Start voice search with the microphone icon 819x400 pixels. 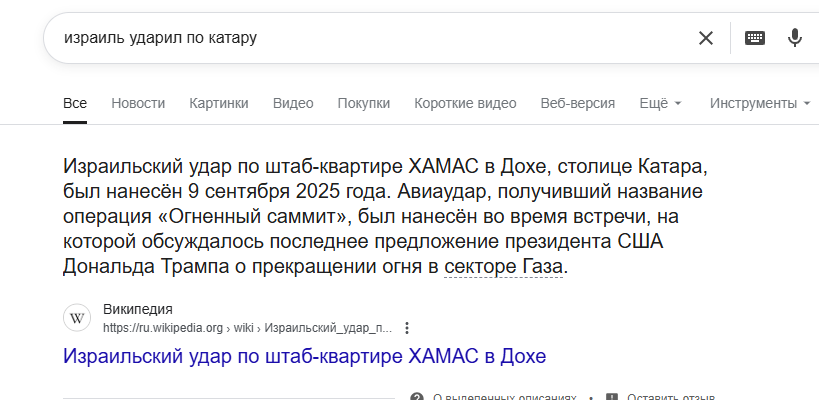pyautogui.click(x=795, y=38)
